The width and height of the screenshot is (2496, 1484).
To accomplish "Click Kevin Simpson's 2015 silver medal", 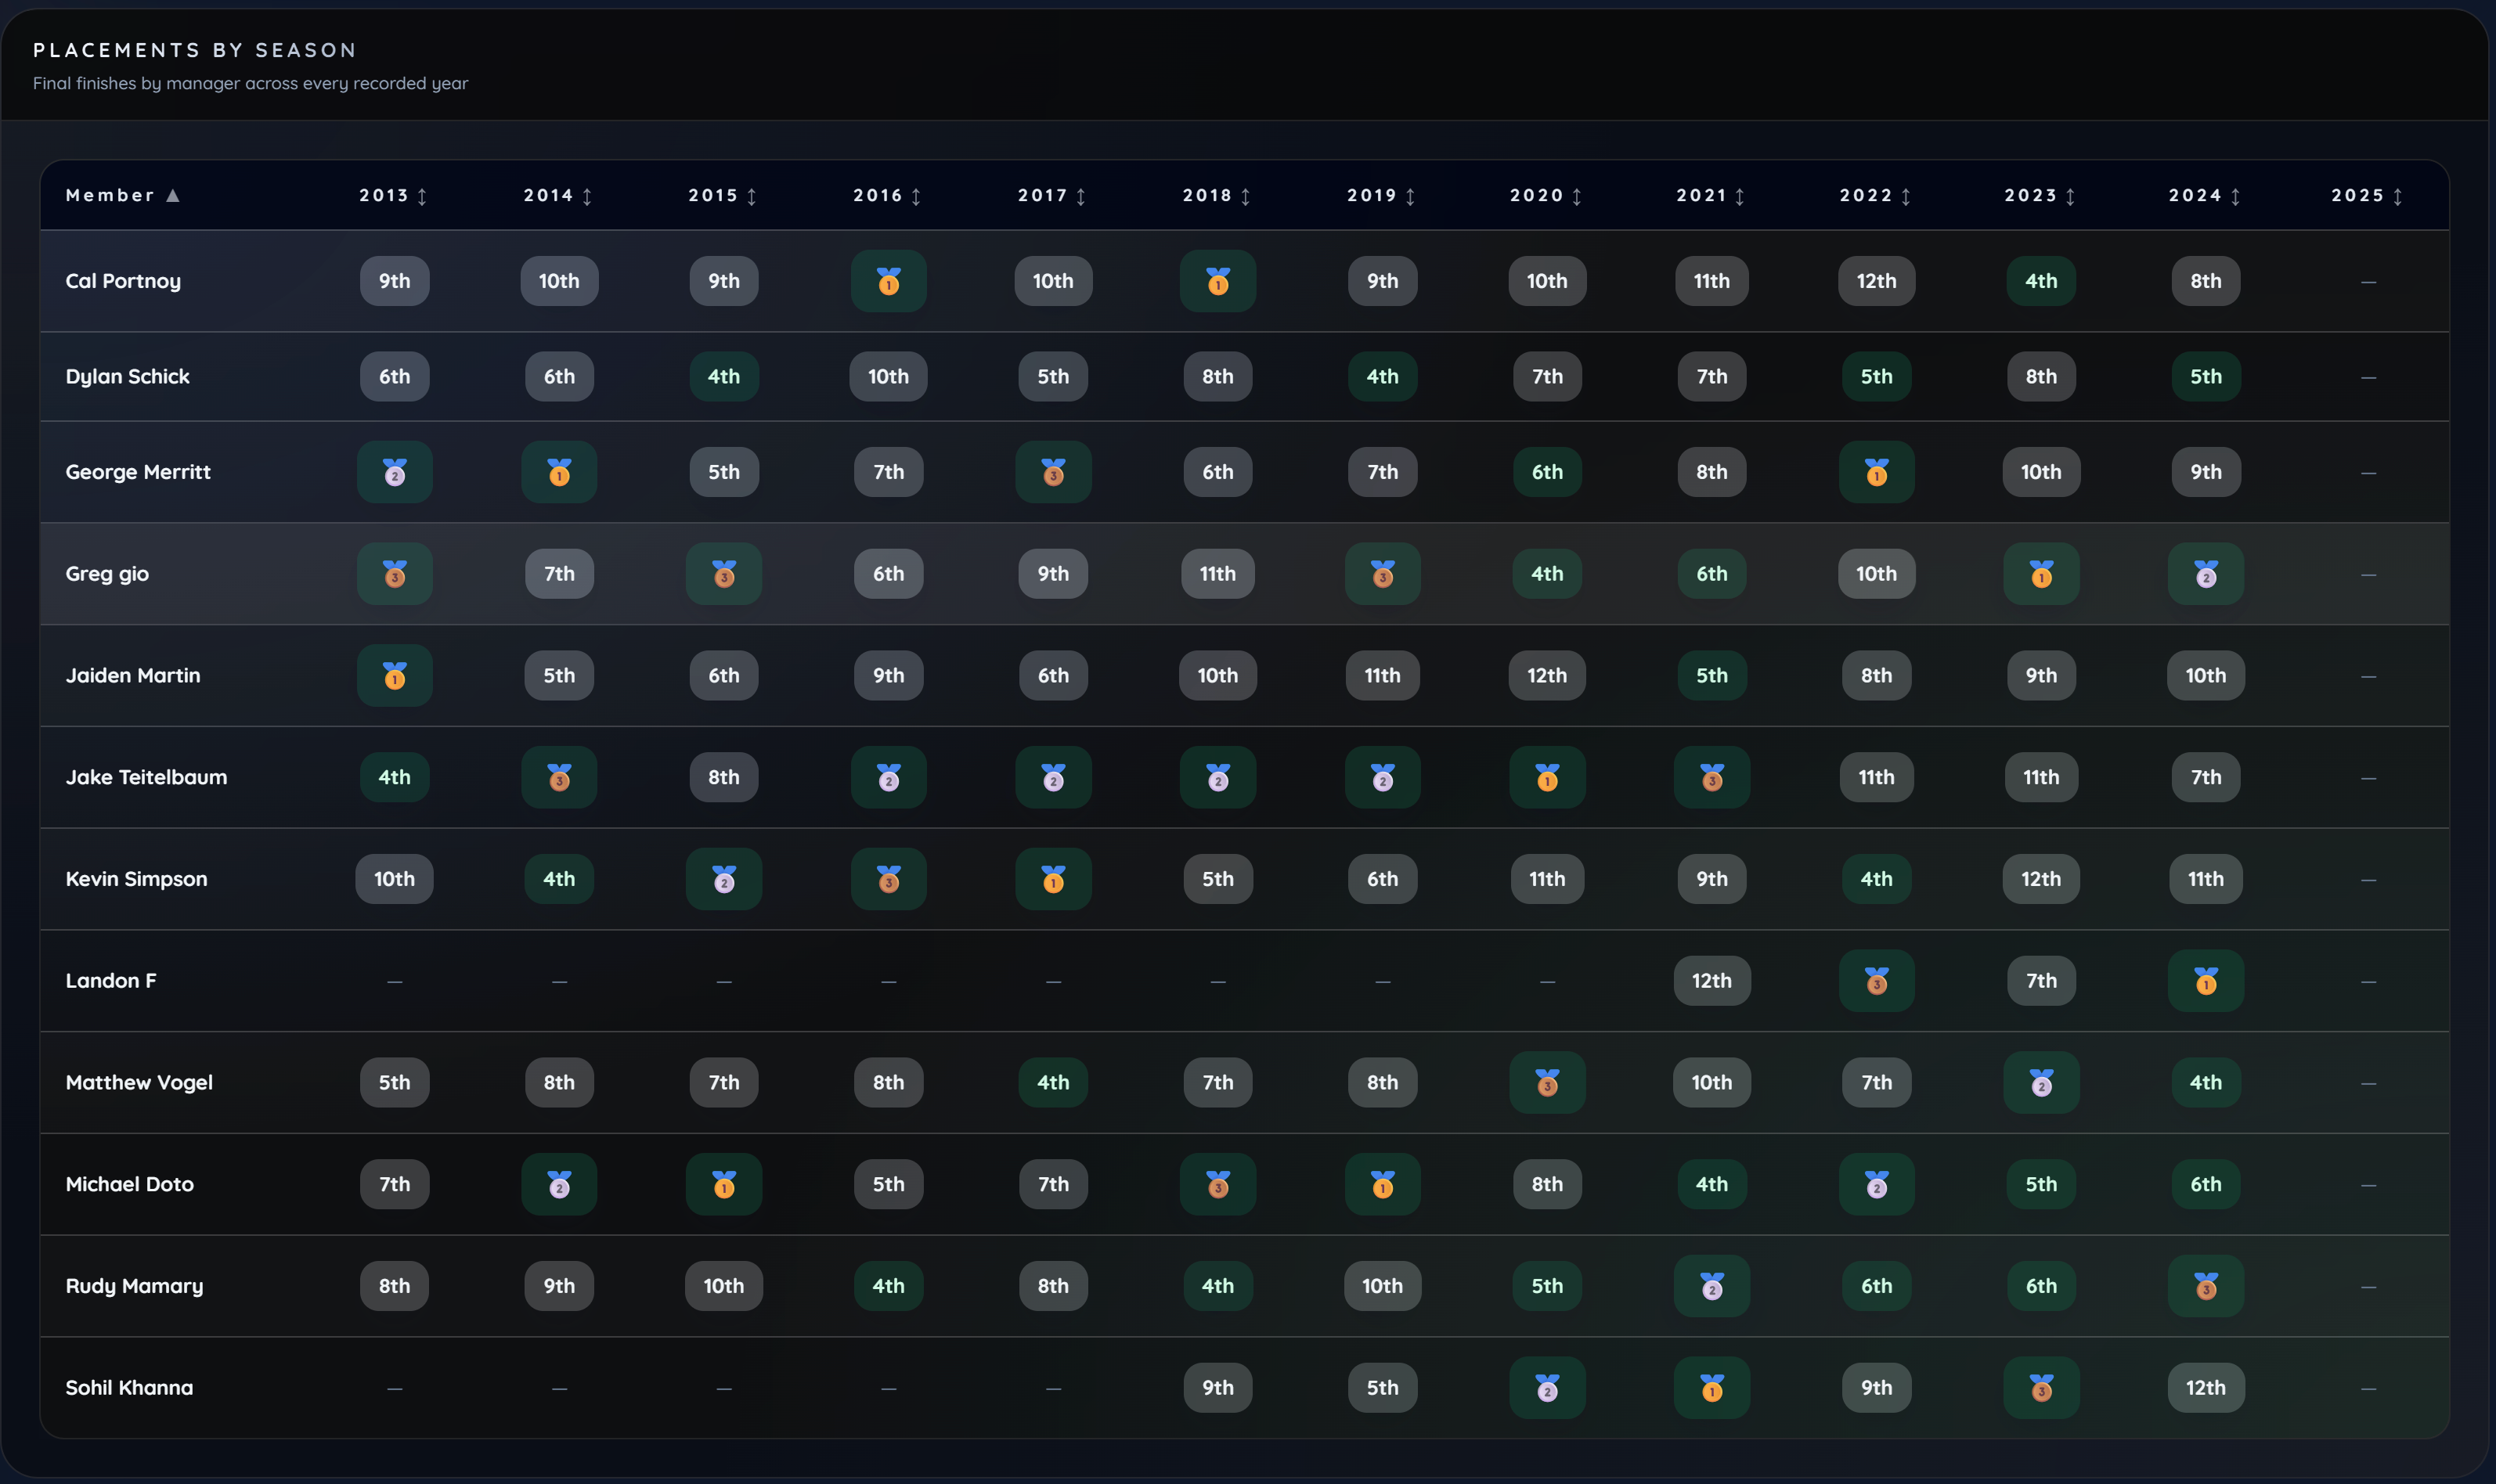I will tap(724, 879).
